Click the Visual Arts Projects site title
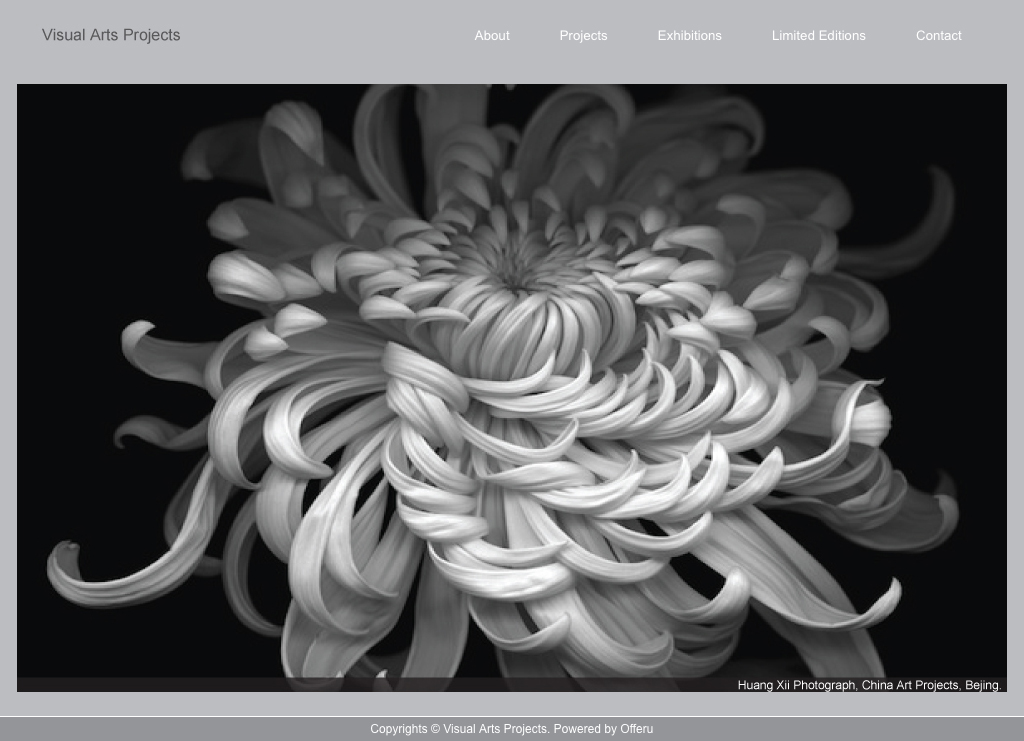This screenshot has width=1024, height=741. pyautogui.click(x=111, y=35)
